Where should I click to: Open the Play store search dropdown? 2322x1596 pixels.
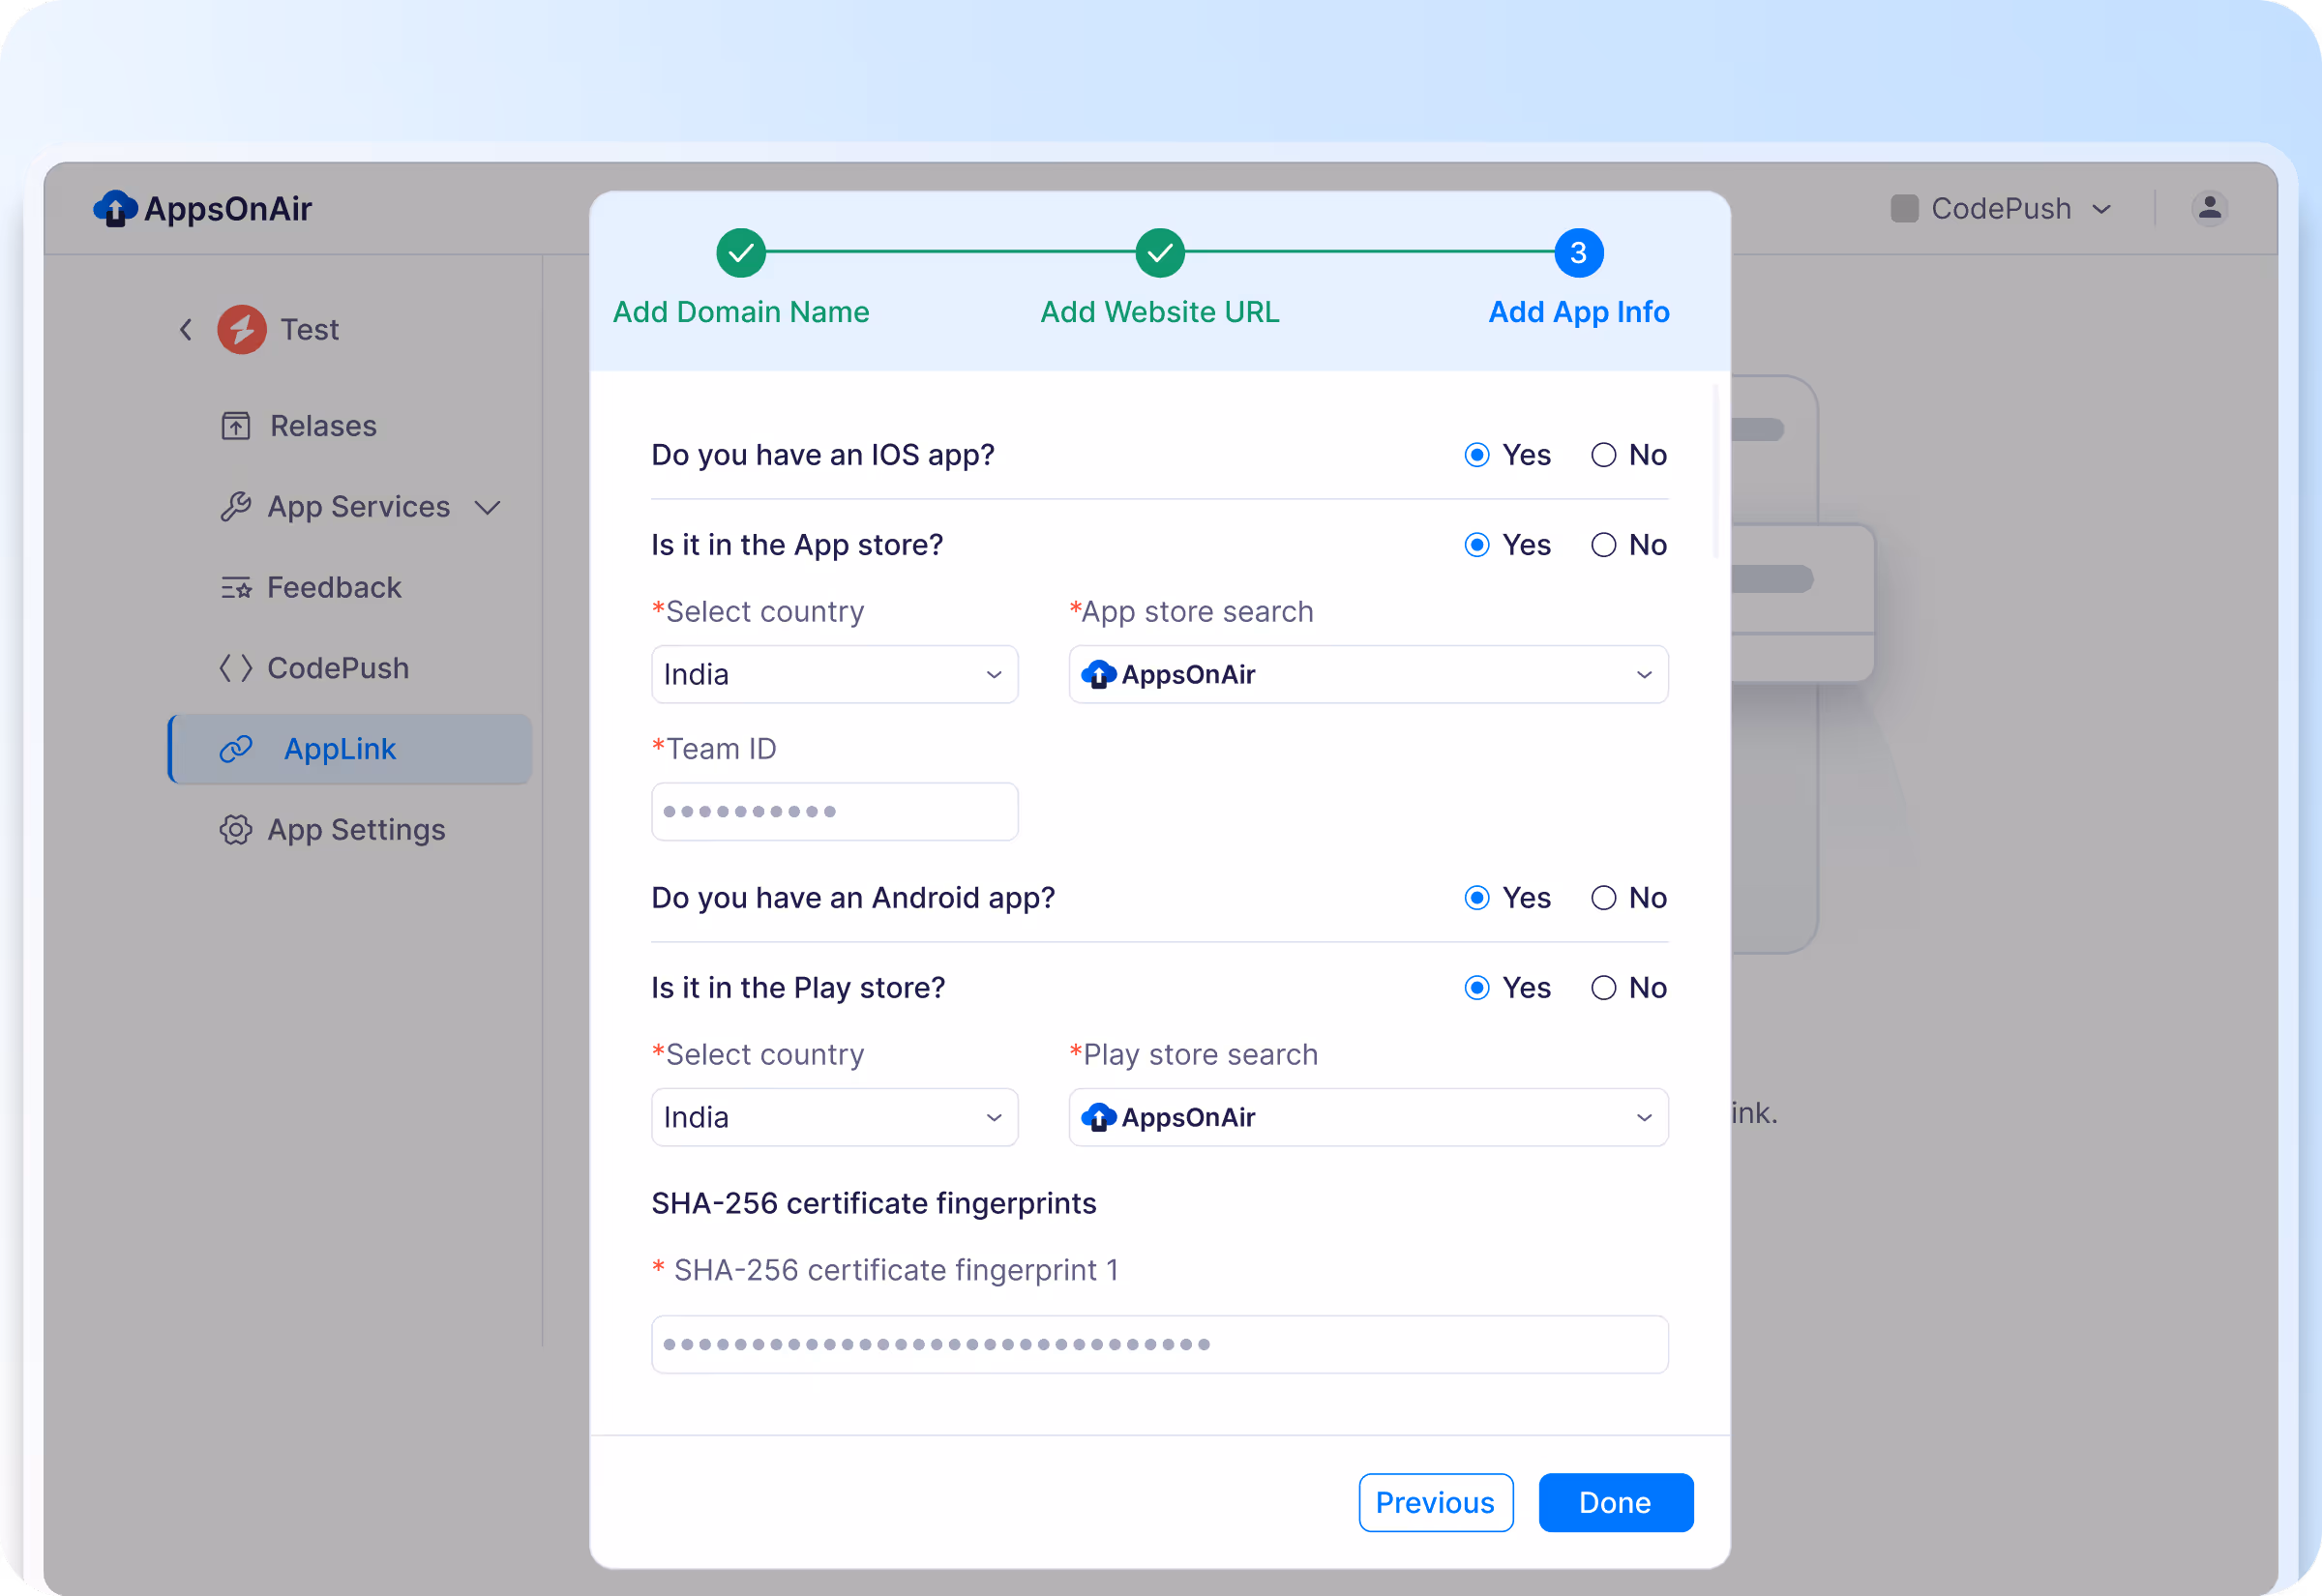pos(1368,1118)
